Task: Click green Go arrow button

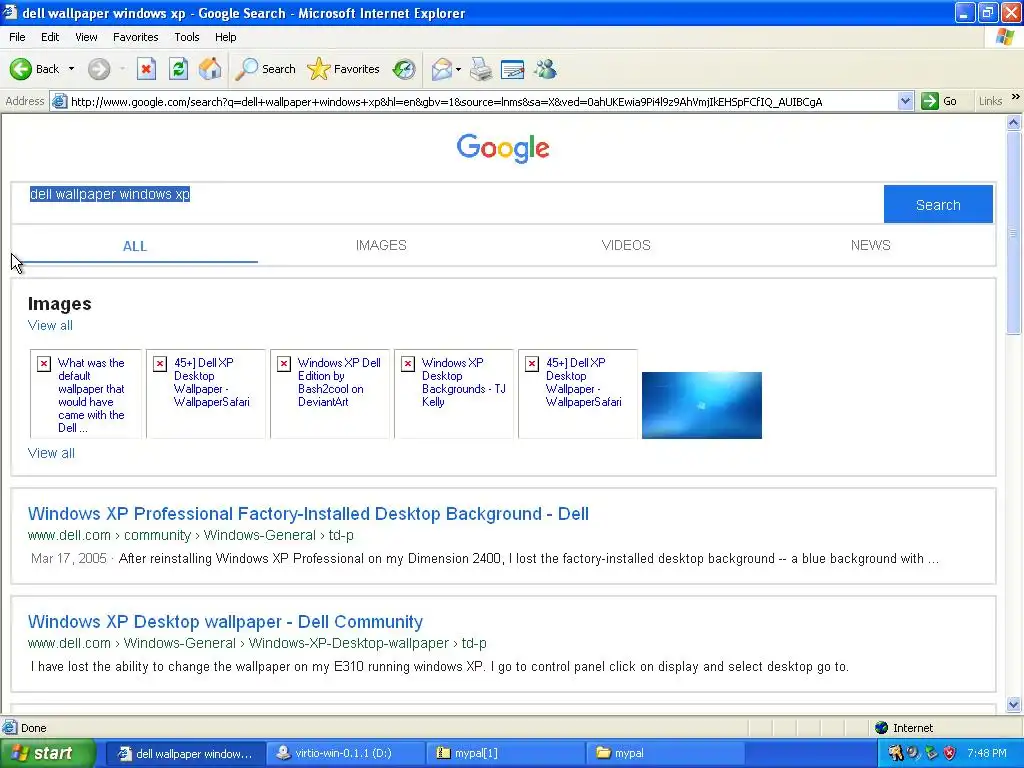Action: point(929,101)
